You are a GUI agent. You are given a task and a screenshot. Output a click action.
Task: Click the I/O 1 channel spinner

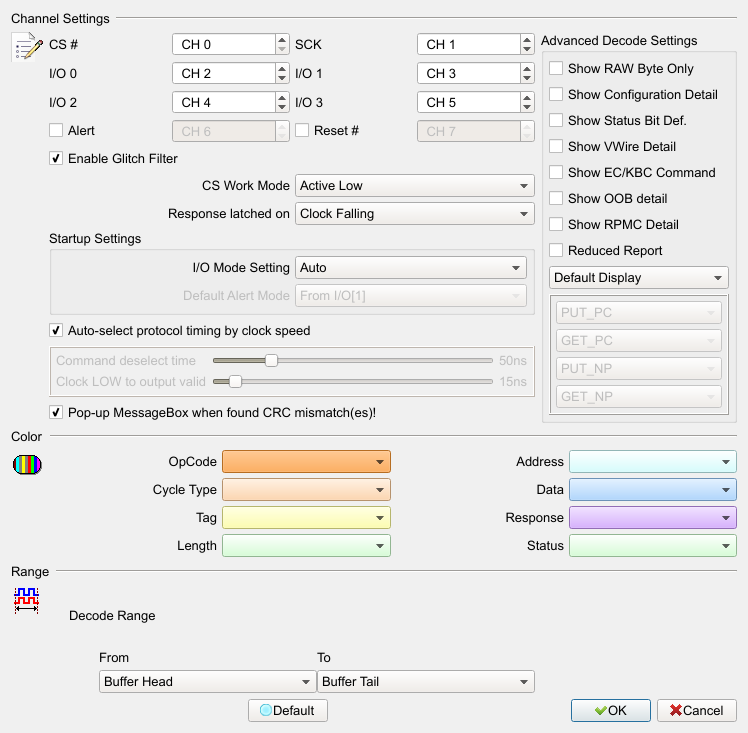pyautogui.click(x=527, y=73)
